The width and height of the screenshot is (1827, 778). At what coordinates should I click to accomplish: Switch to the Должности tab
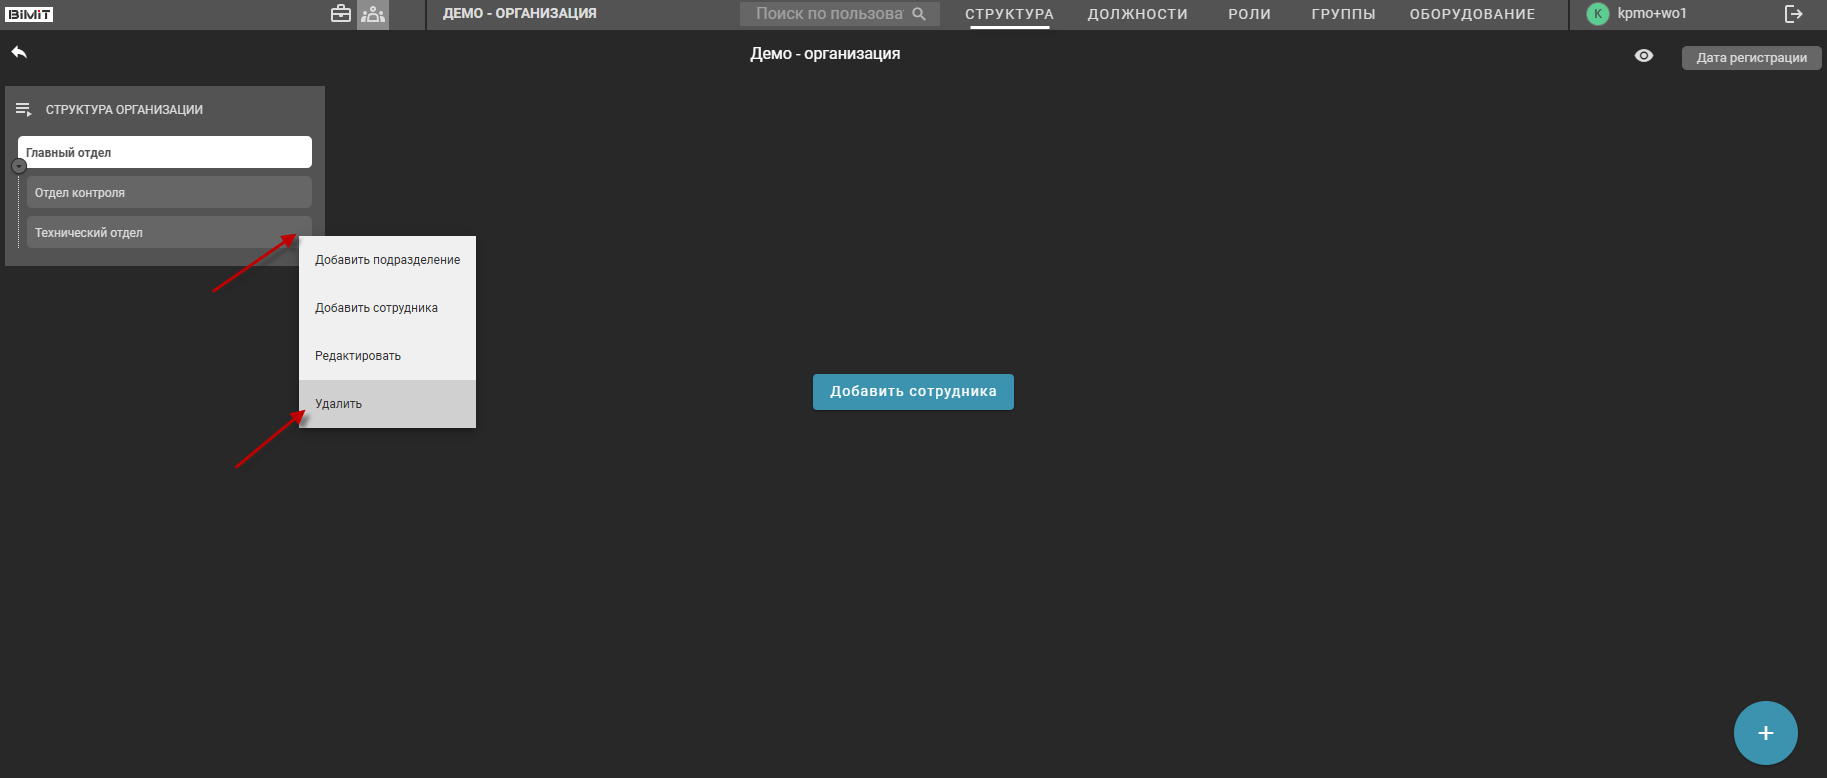[x=1137, y=14]
